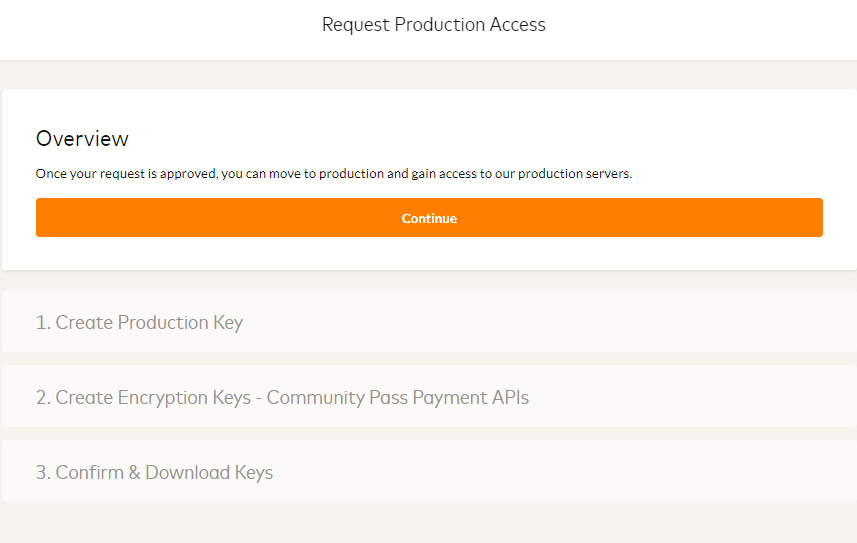Click the word "Access" in the page title
Screen dimensions: 857x543
tap(516, 25)
